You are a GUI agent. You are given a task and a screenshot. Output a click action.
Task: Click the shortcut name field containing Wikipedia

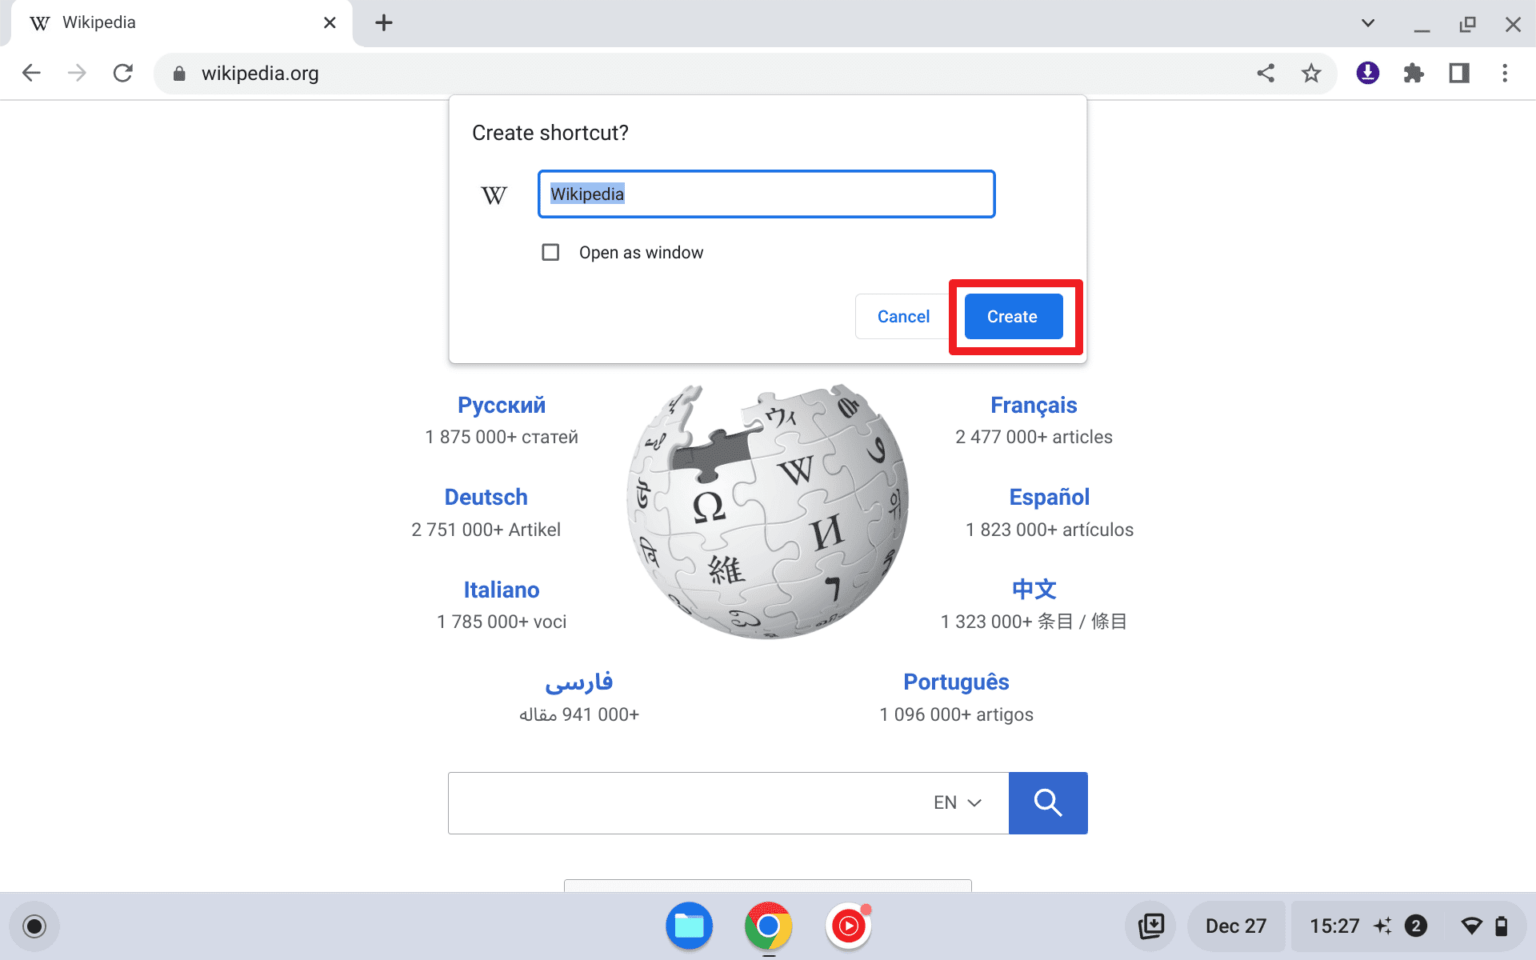(x=766, y=194)
